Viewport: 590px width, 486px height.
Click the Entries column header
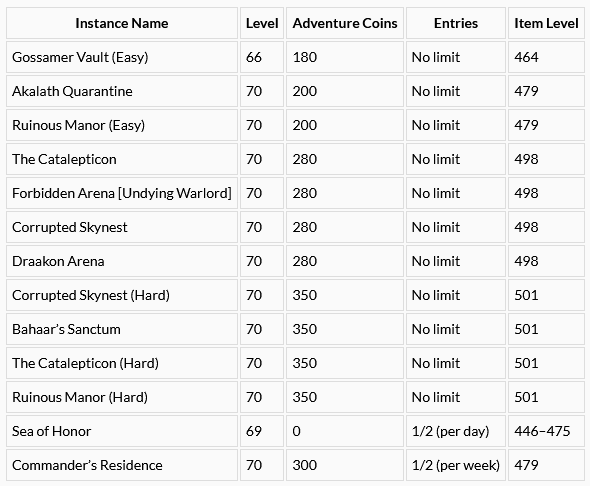456,23
